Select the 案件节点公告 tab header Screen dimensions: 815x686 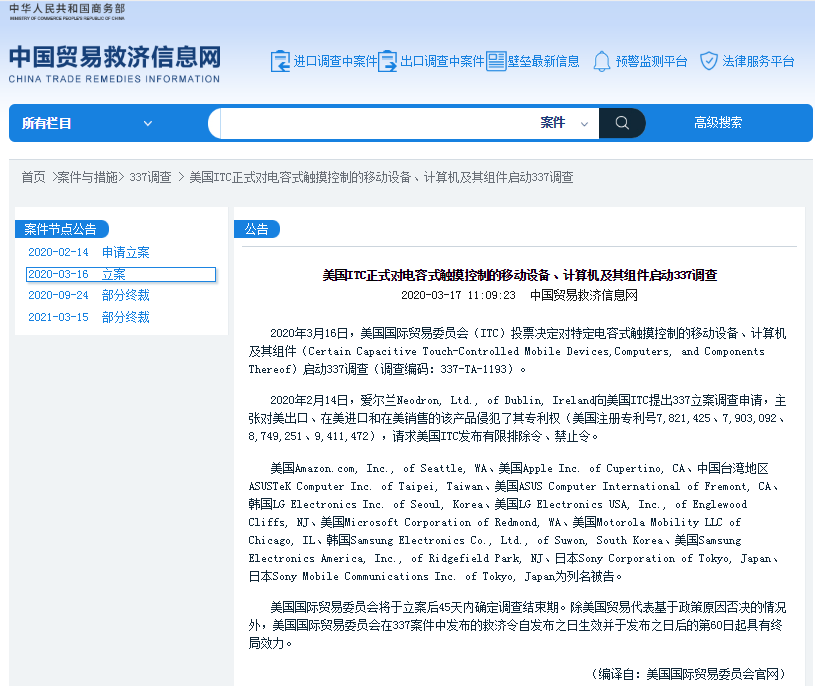pyautogui.click(x=61, y=229)
